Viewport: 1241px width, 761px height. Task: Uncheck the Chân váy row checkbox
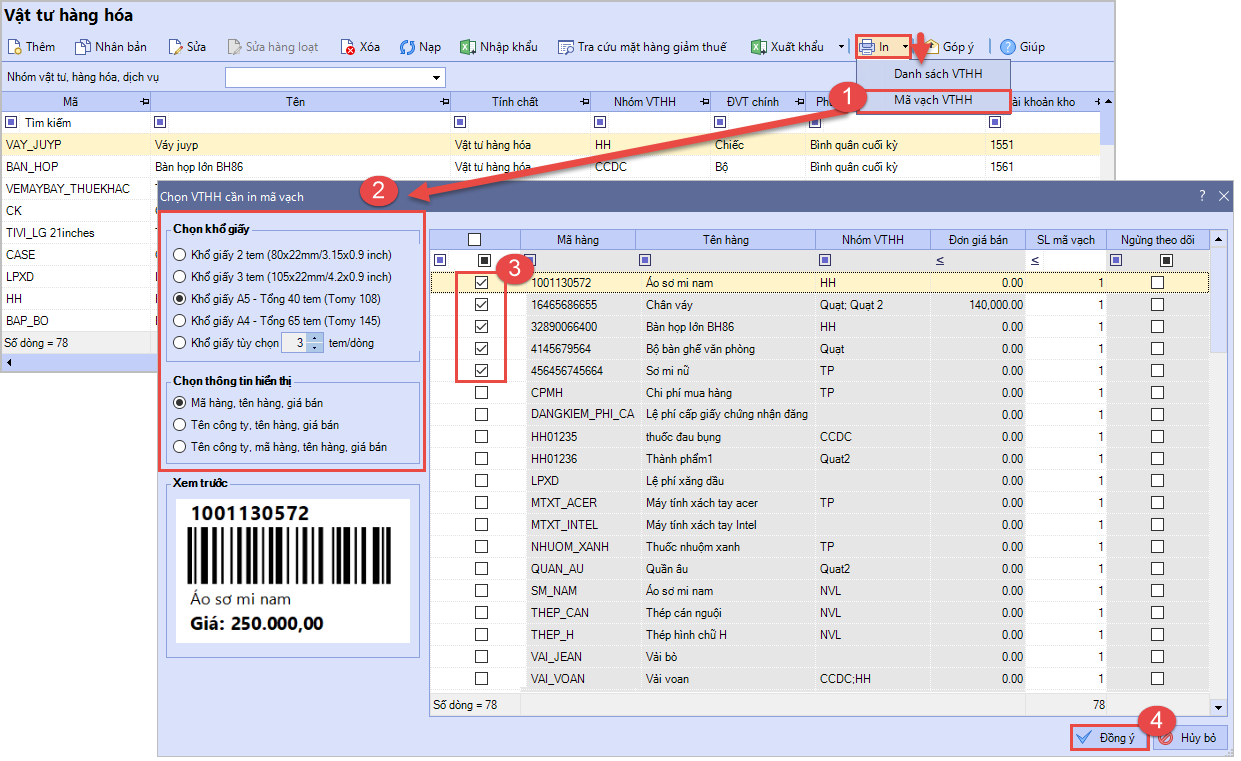(x=481, y=305)
